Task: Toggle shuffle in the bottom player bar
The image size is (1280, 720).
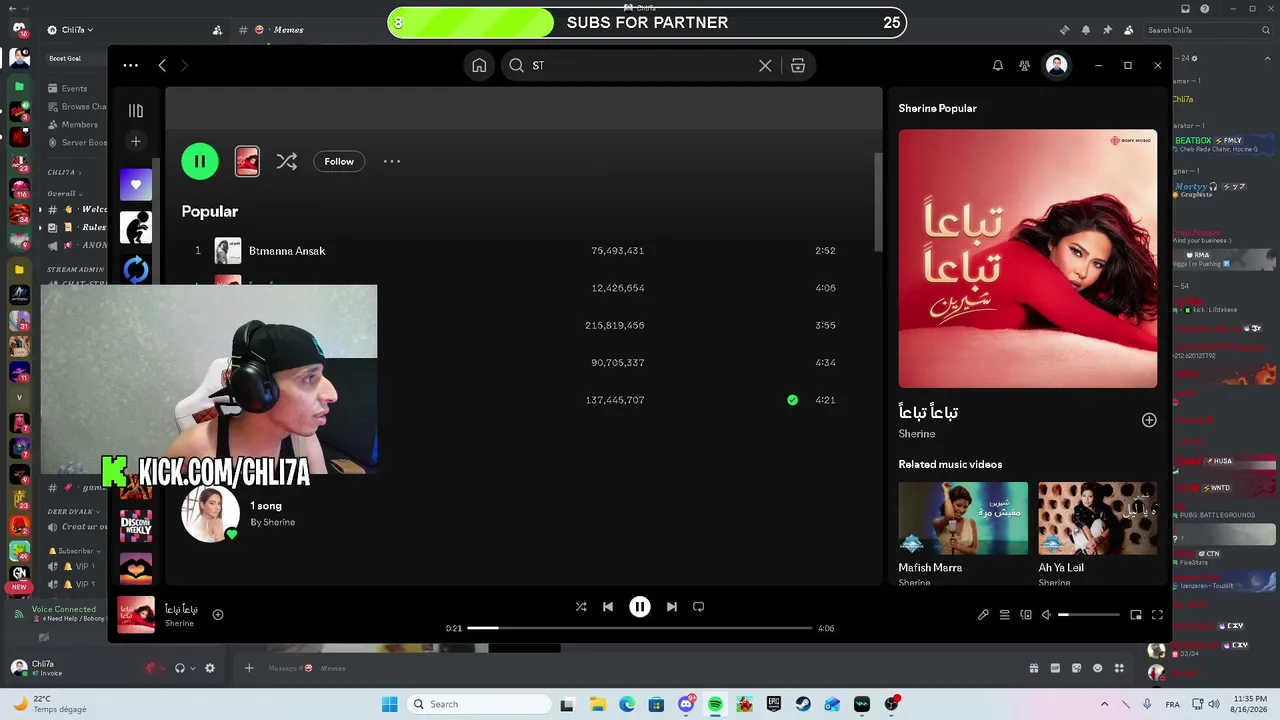Action: click(x=581, y=606)
